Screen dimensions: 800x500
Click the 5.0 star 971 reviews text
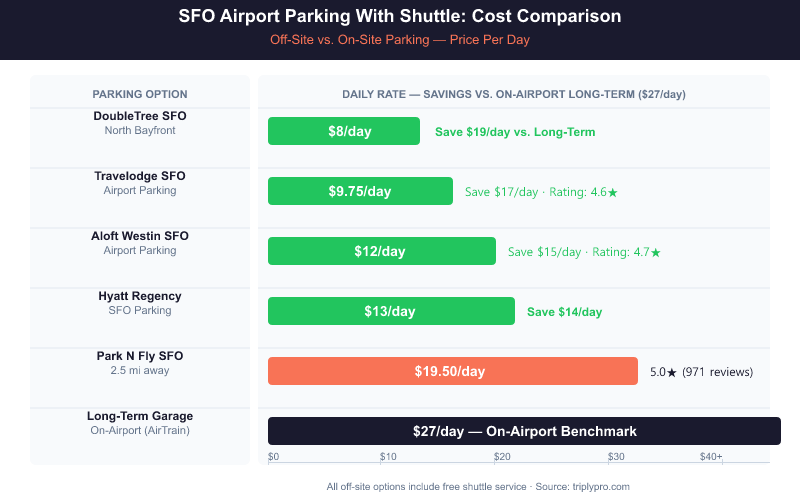(701, 372)
